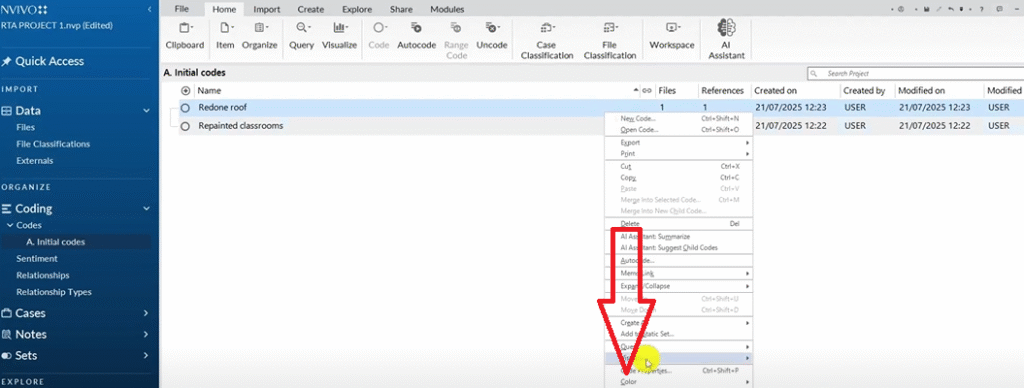
Task: Open Relationships in sidebar
Action: [x=42, y=276]
